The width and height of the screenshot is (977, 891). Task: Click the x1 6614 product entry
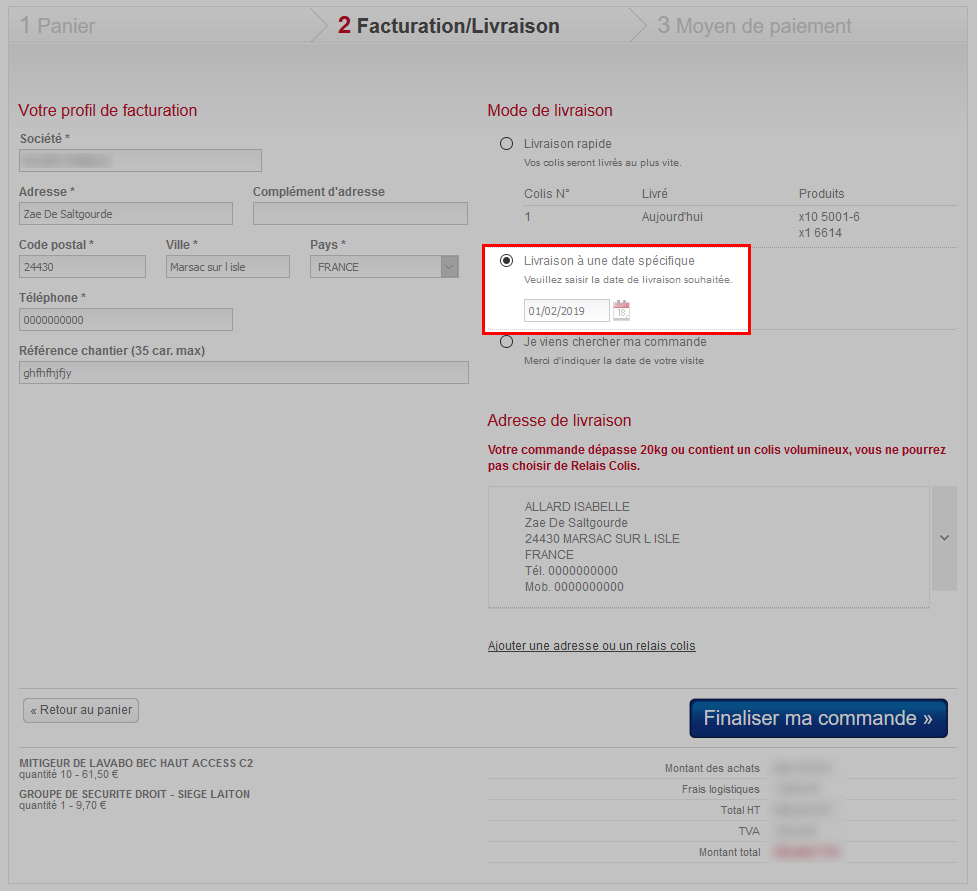(x=820, y=233)
